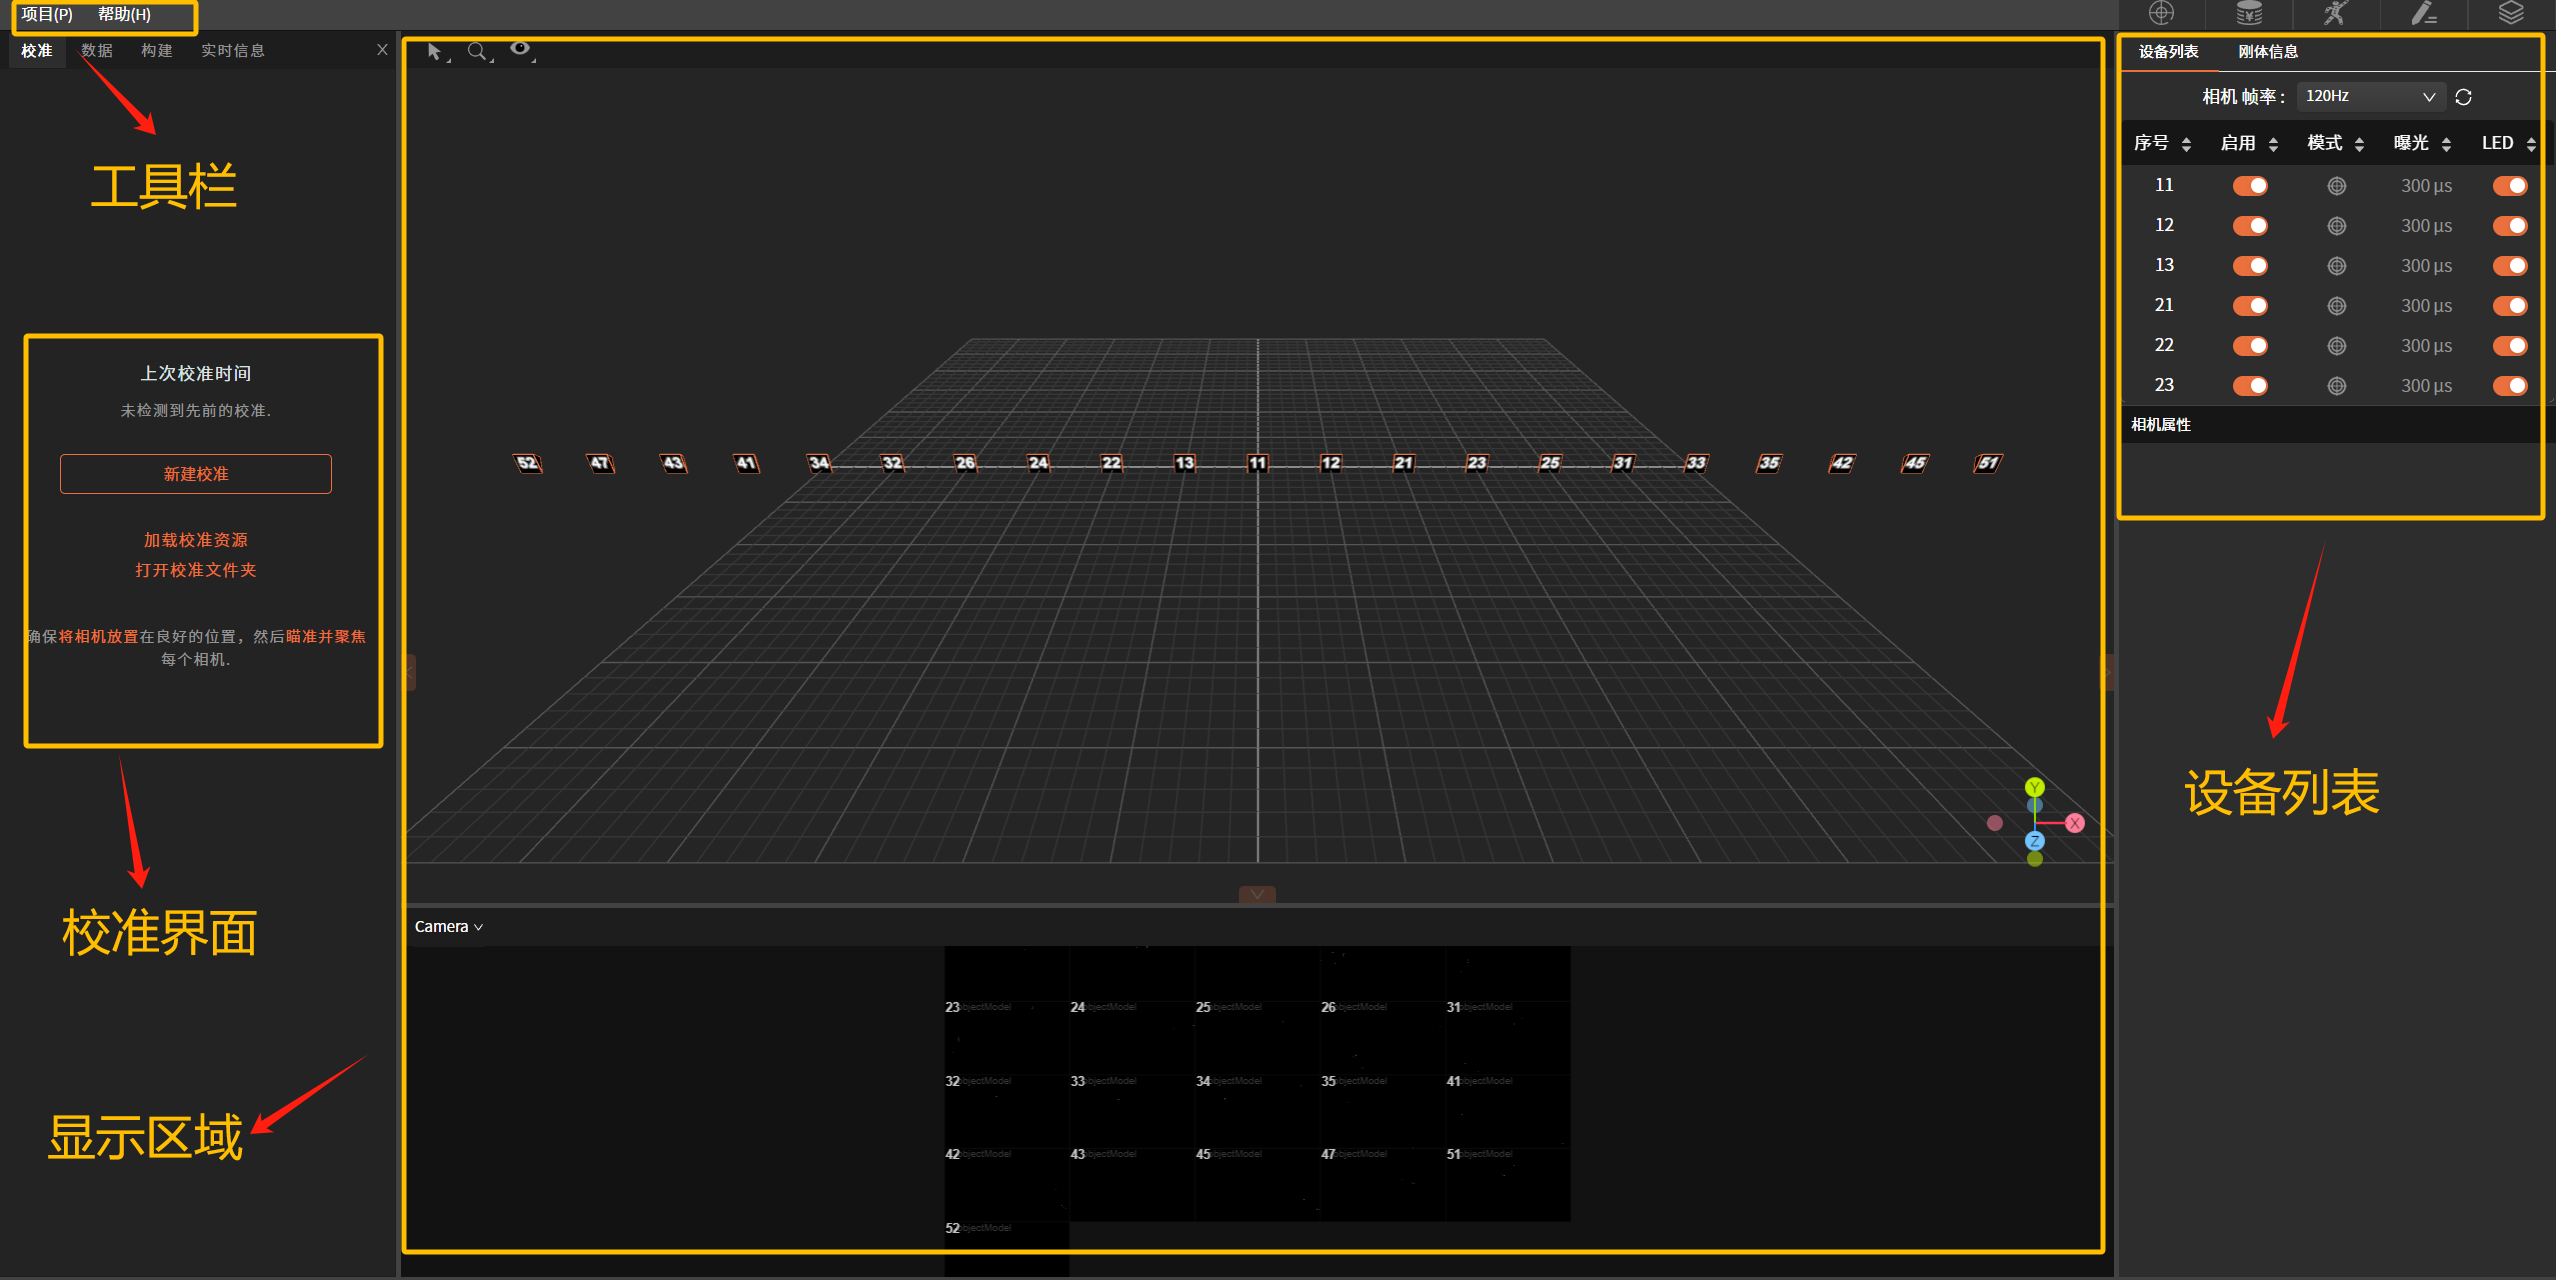This screenshot has width=2556, height=1280.
Task: Click the calibration target icon at top right
Action: (2161, 13)
